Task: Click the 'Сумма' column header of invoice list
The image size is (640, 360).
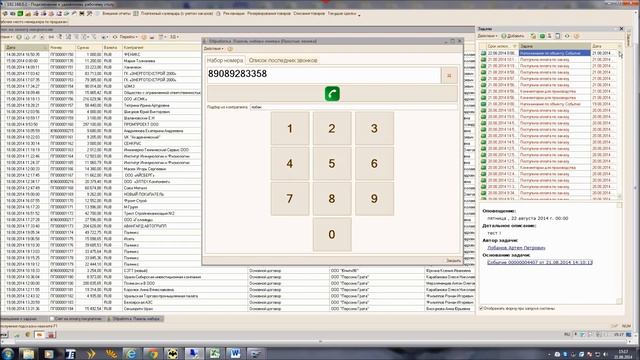Action: (x=88, y=48)
